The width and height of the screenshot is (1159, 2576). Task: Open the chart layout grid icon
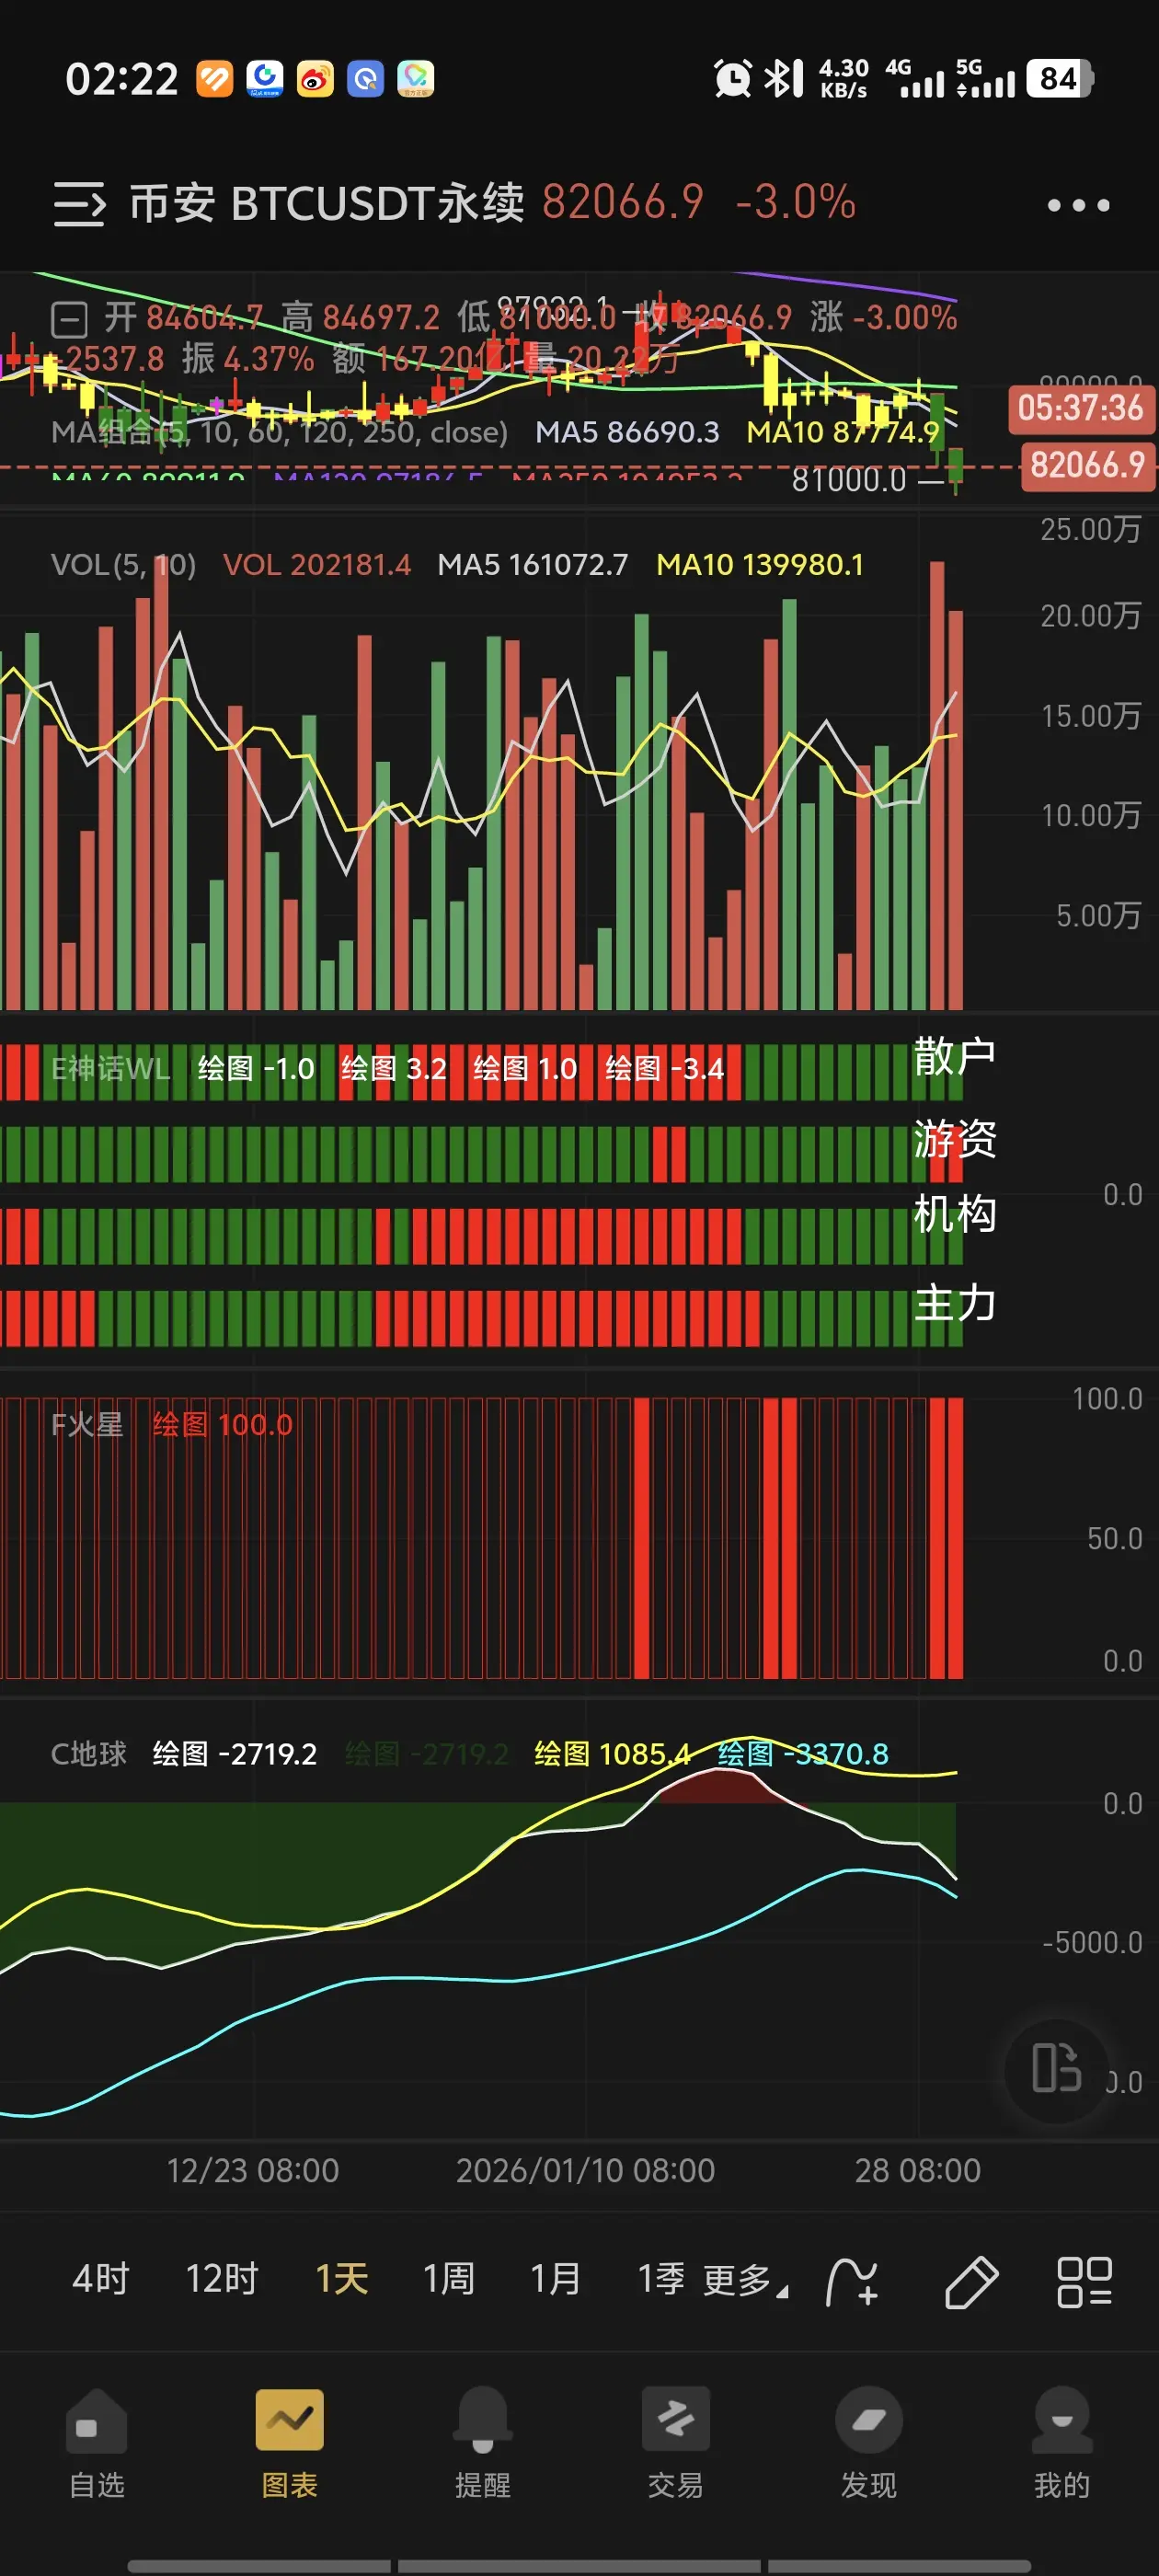1084,2282
